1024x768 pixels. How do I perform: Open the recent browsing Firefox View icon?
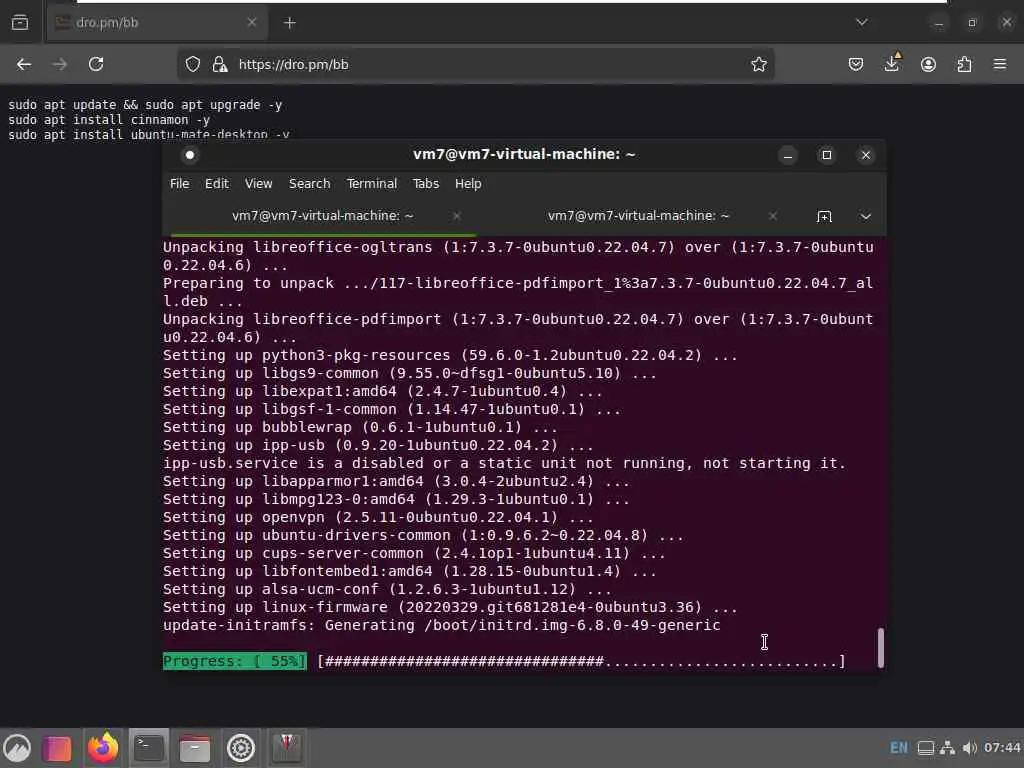click(x=20, y=23)
